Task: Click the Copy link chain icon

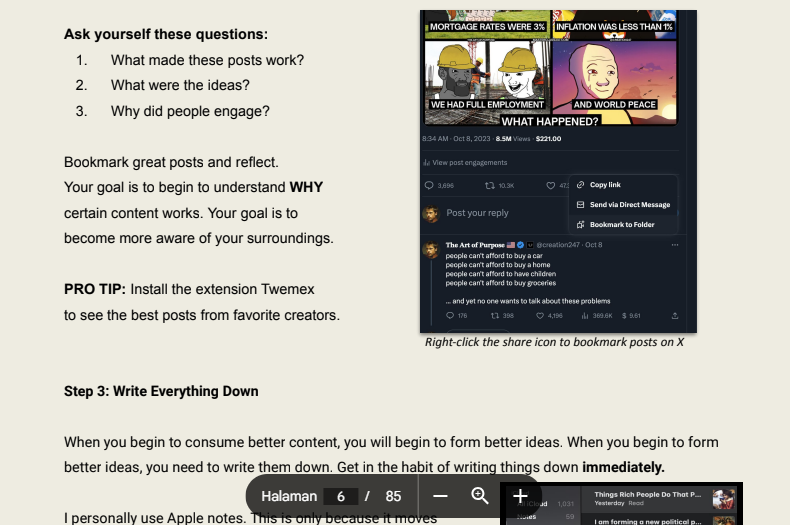Action: 580,185
